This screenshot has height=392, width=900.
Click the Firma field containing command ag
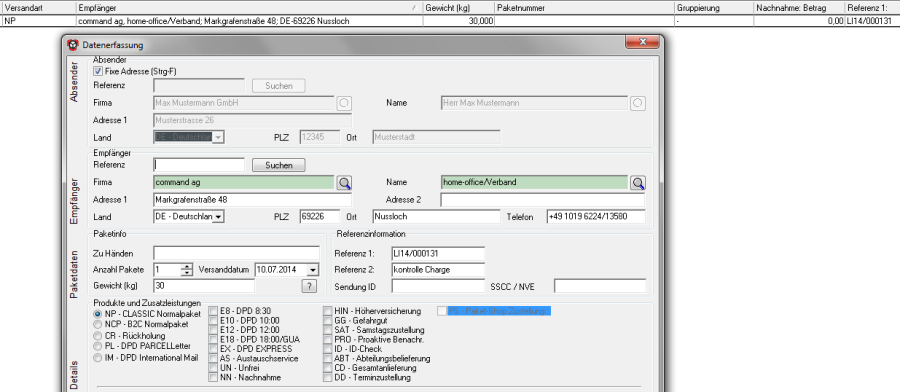244,183
